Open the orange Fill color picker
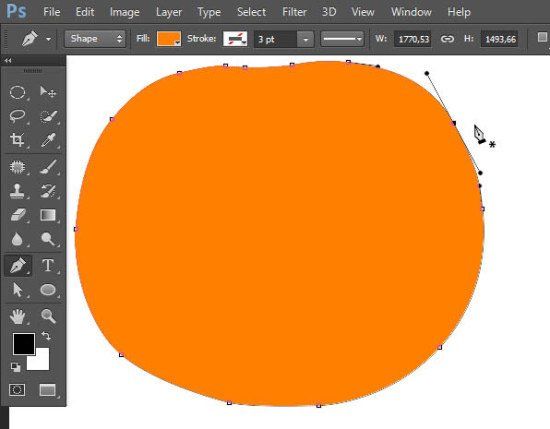This screenshot has height=429, width=550. tap(169, 39)
